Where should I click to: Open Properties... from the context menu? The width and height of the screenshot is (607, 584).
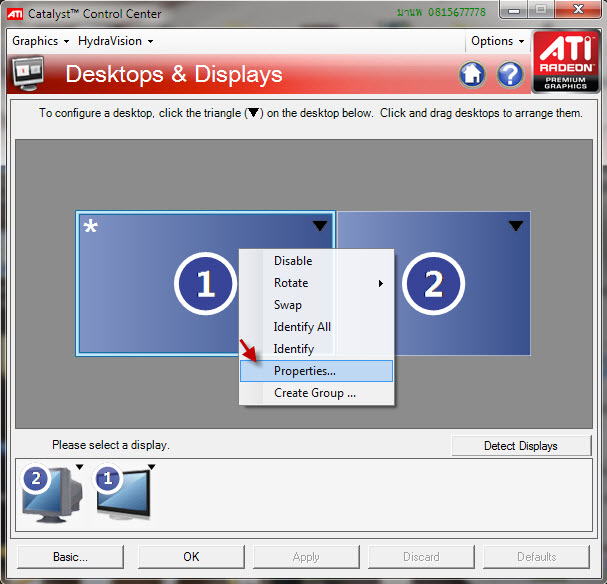pyautogui.click(x=316, y=371)
